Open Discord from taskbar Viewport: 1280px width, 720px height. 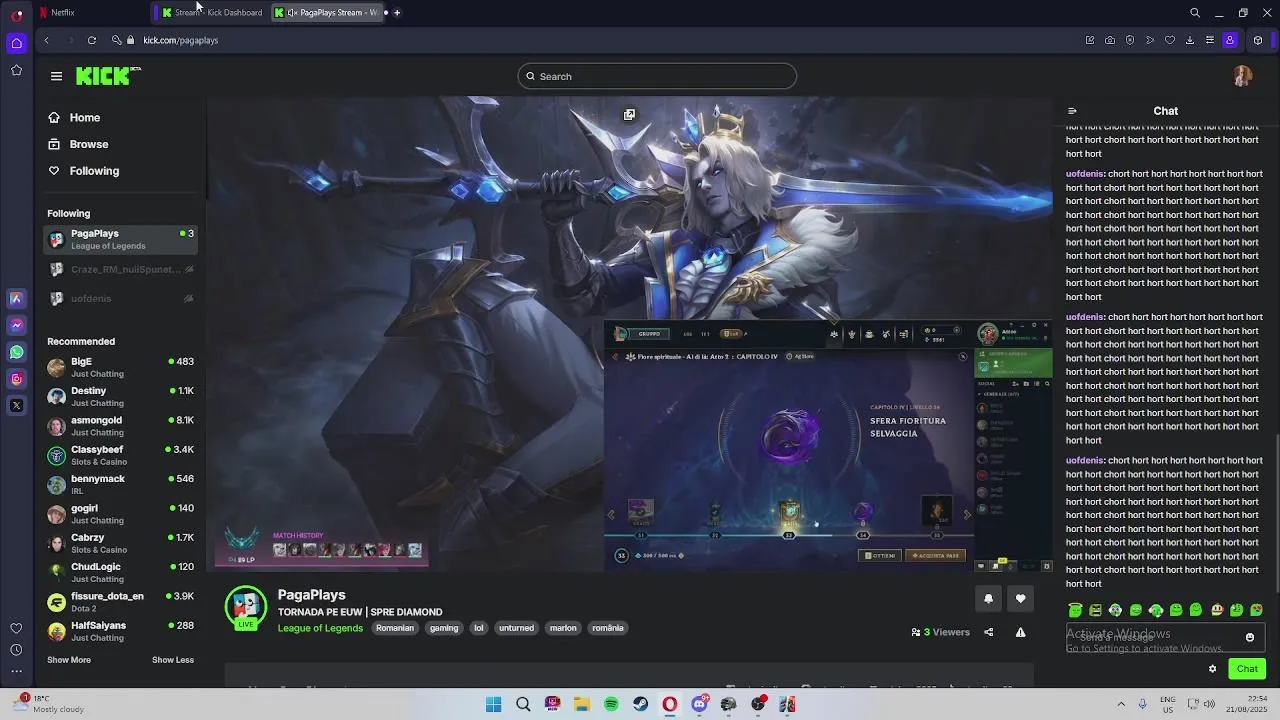pyautogui.click(x=699, y=705)
